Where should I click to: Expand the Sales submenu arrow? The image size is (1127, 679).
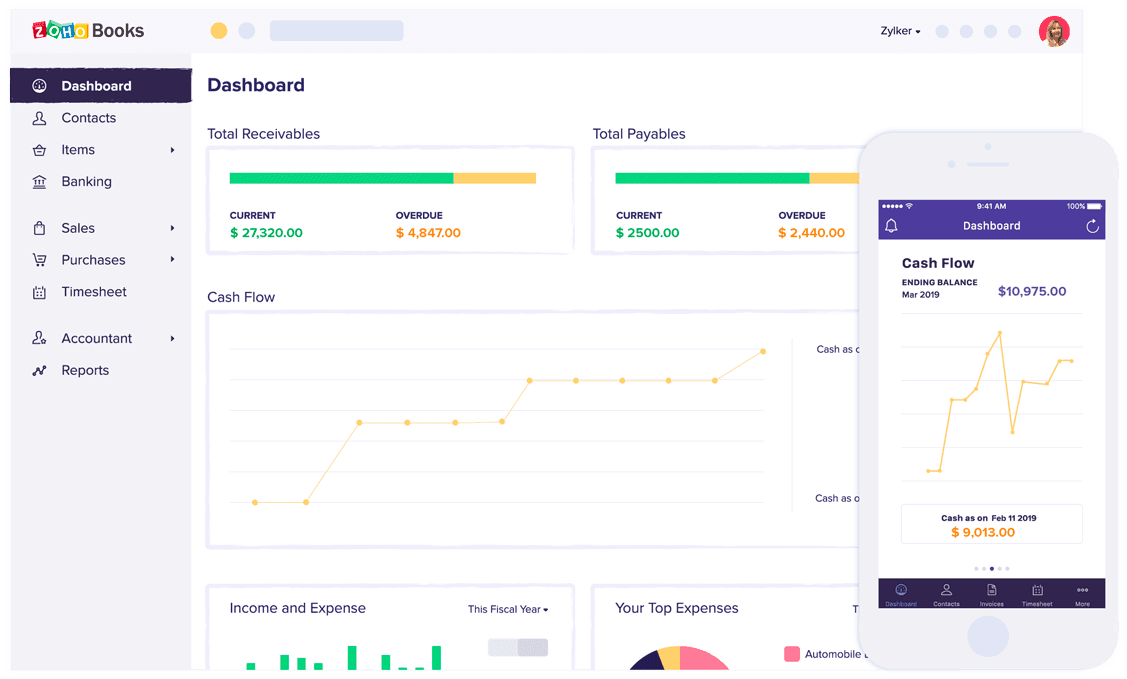[x=172, y=228]
